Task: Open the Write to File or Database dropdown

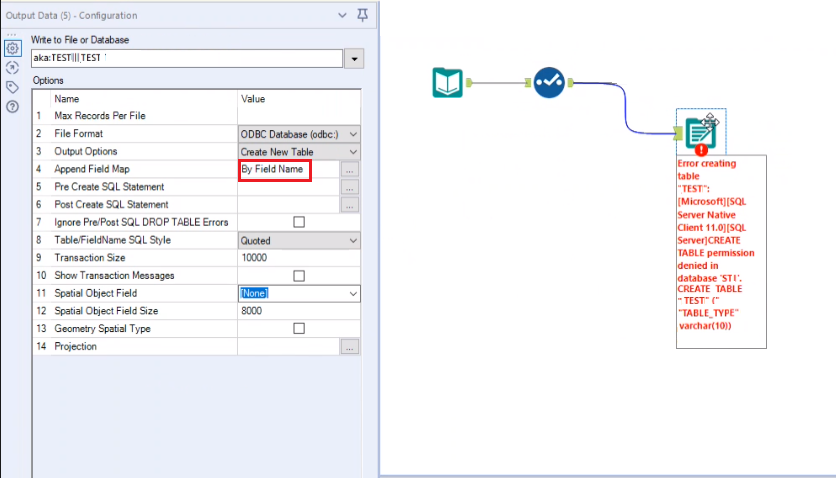Action: [x=355, y=59]
